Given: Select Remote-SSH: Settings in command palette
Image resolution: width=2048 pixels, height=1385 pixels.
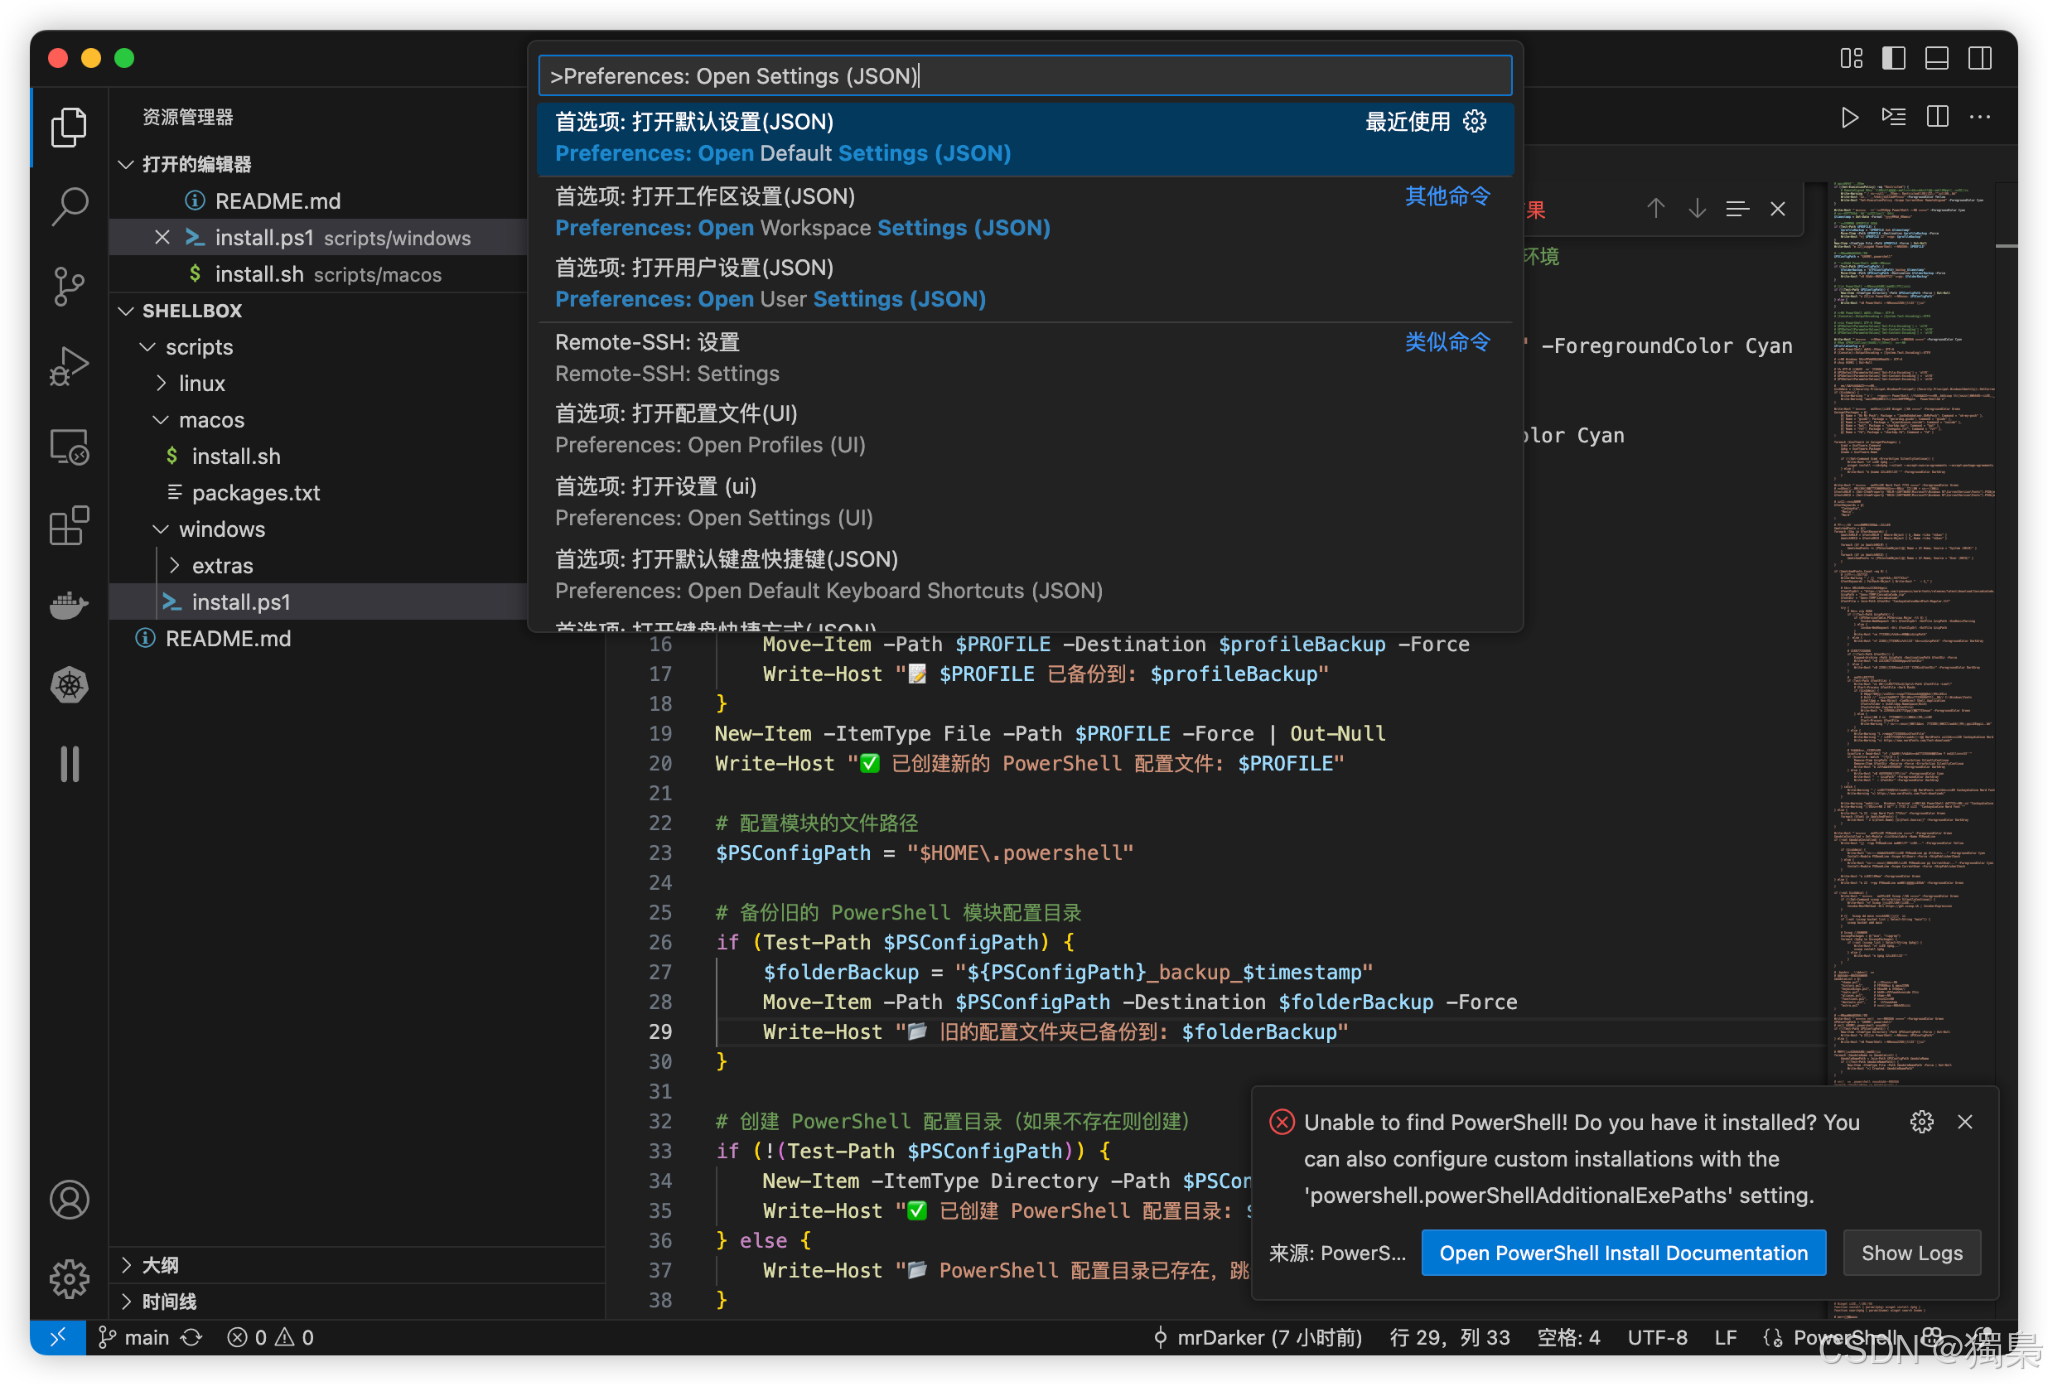Looking at the screenshot, I should (667, 357).
